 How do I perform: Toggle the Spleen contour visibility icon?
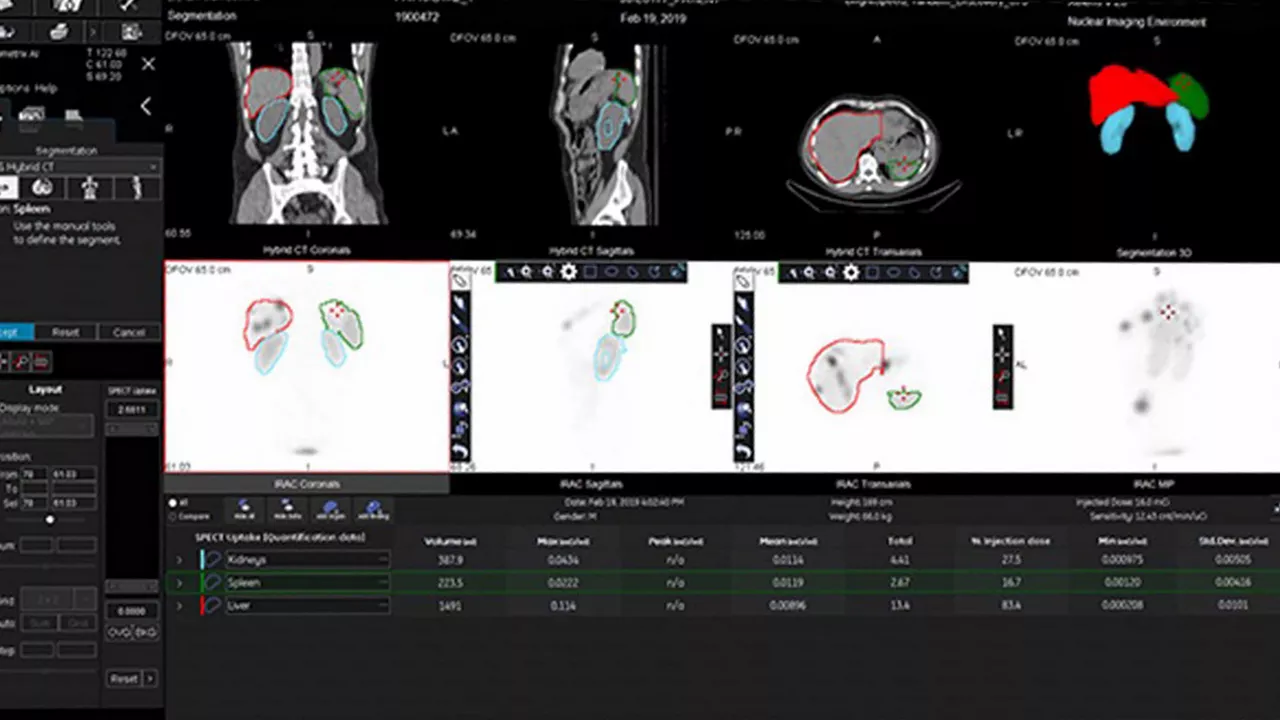tap(212, 582)
